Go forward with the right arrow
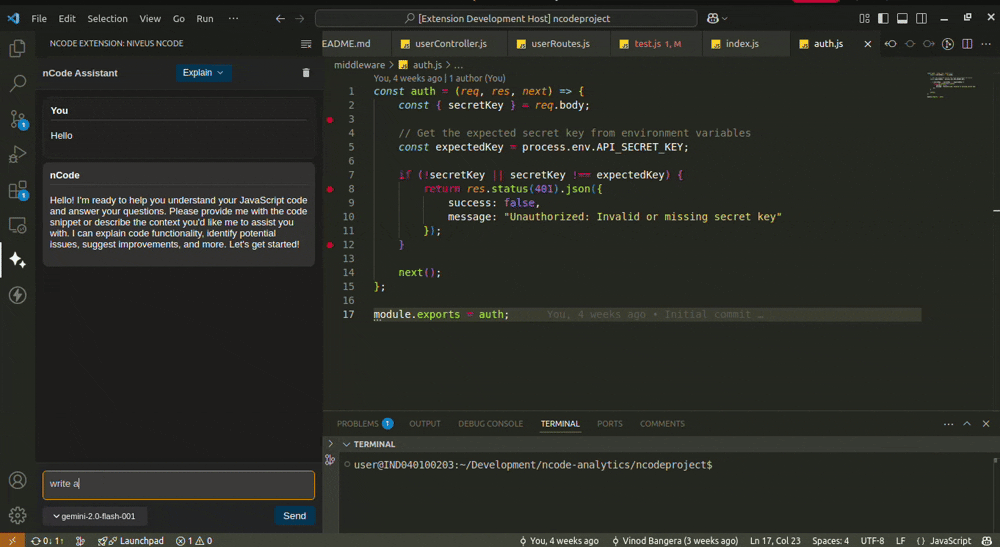The image size is (1000, 547). point(300,18)
